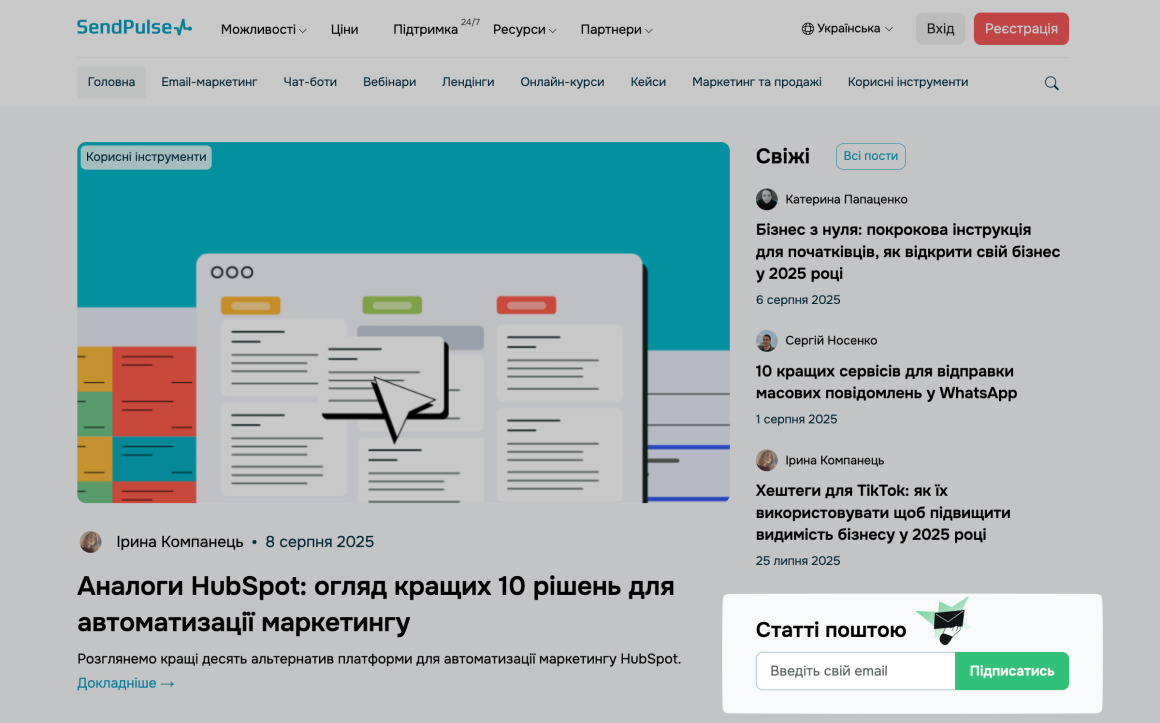Screen dimensions: 1160x723
Task: Switch to Онлайн-курси category
Action: [x=562, y=82]
